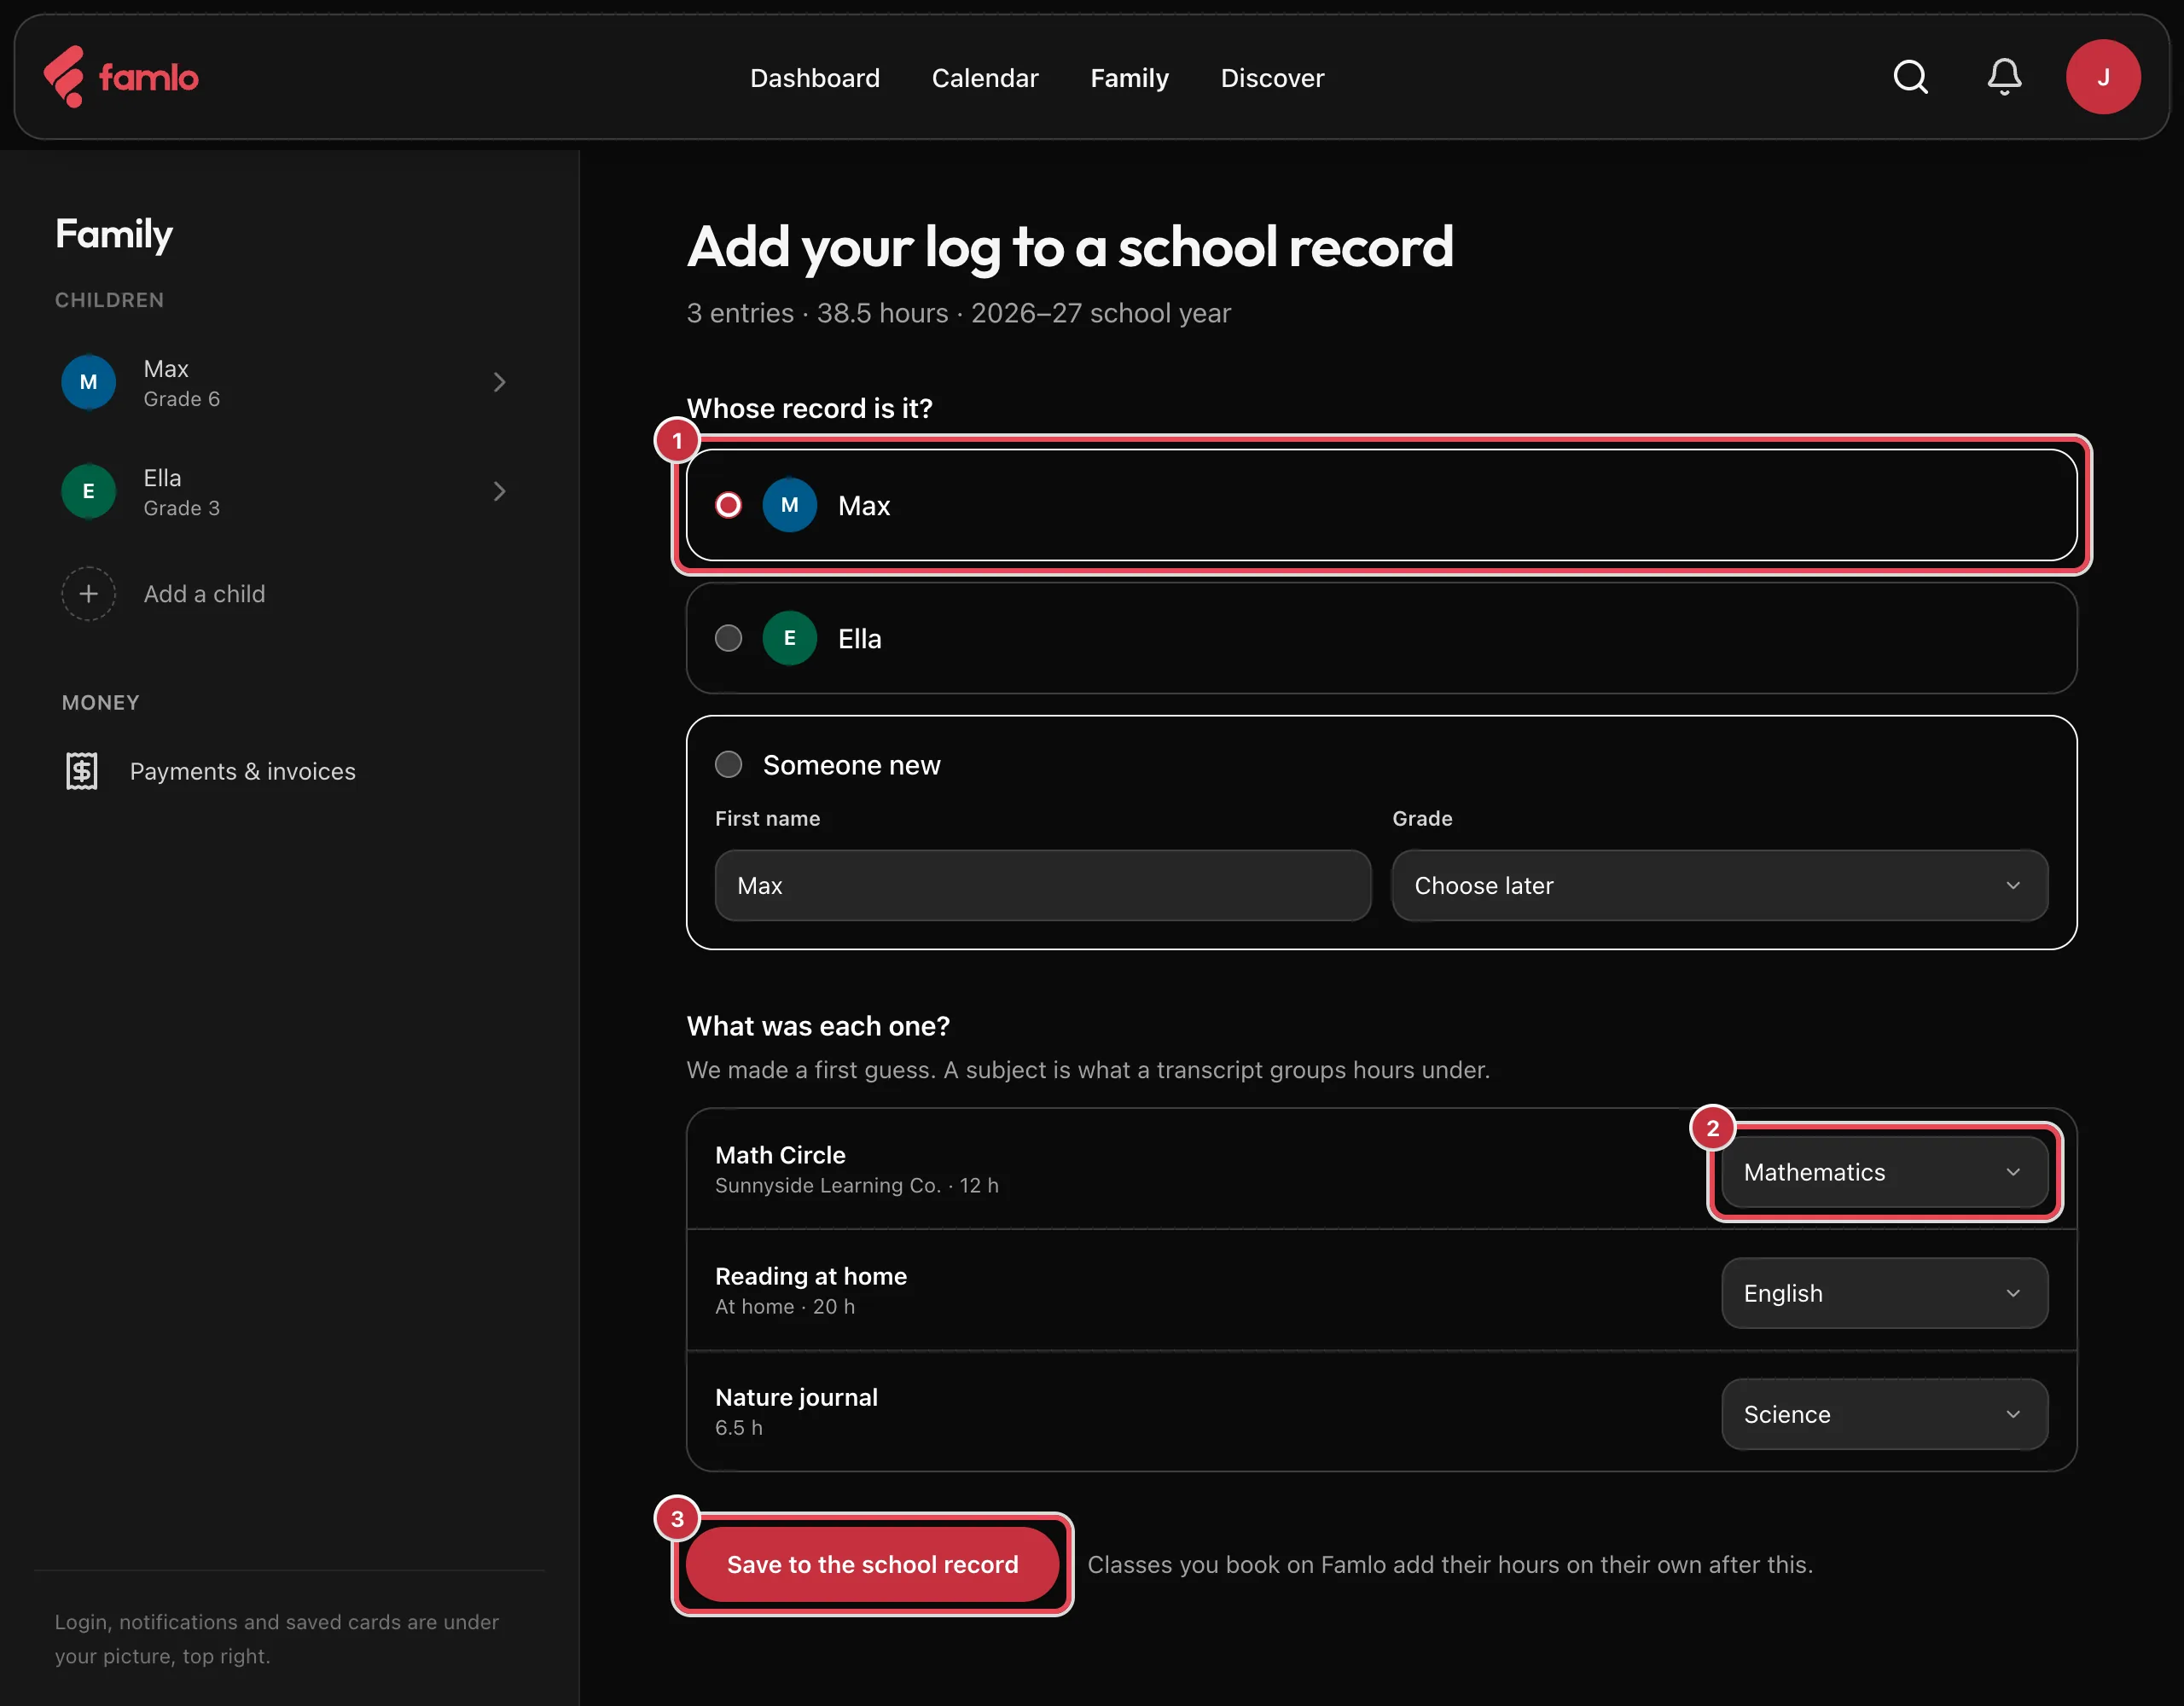Select the Max radio button

tap(728, 505)
